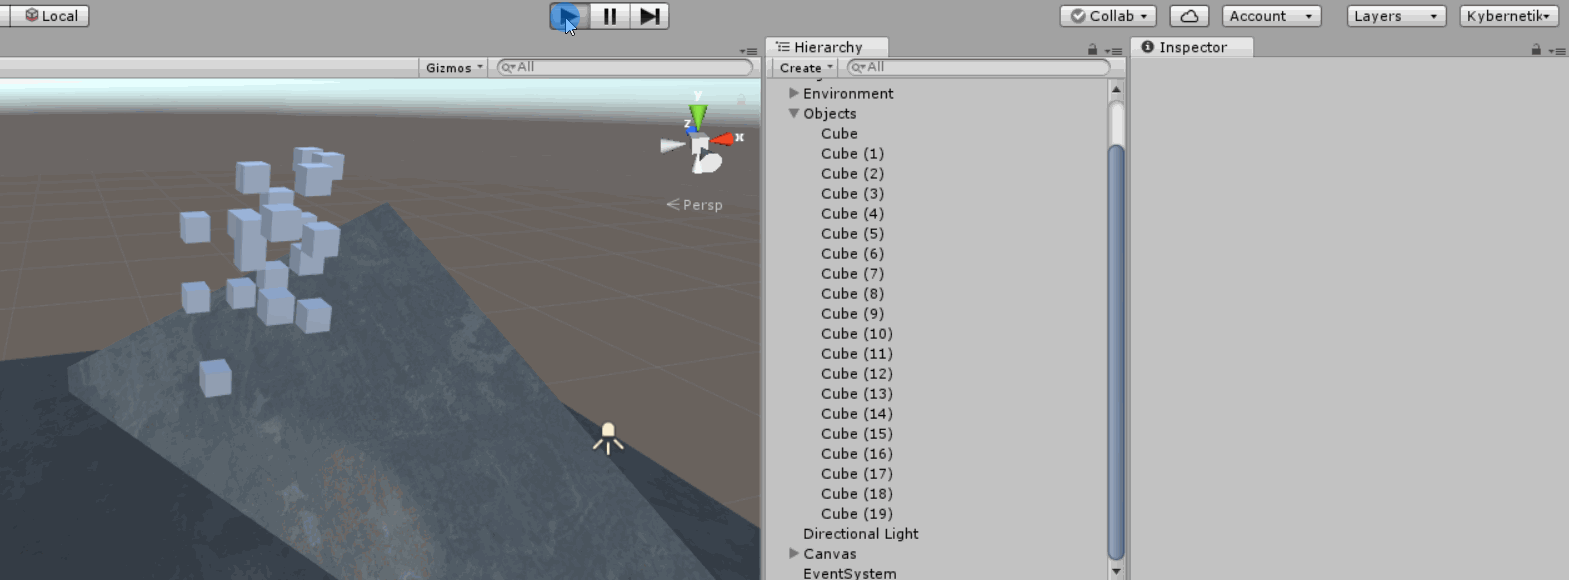The height and width of the screenshot is (580, 1569).
Task: Select Cube (15) in the Hierarchy
Action: click(x=856, y=433)
